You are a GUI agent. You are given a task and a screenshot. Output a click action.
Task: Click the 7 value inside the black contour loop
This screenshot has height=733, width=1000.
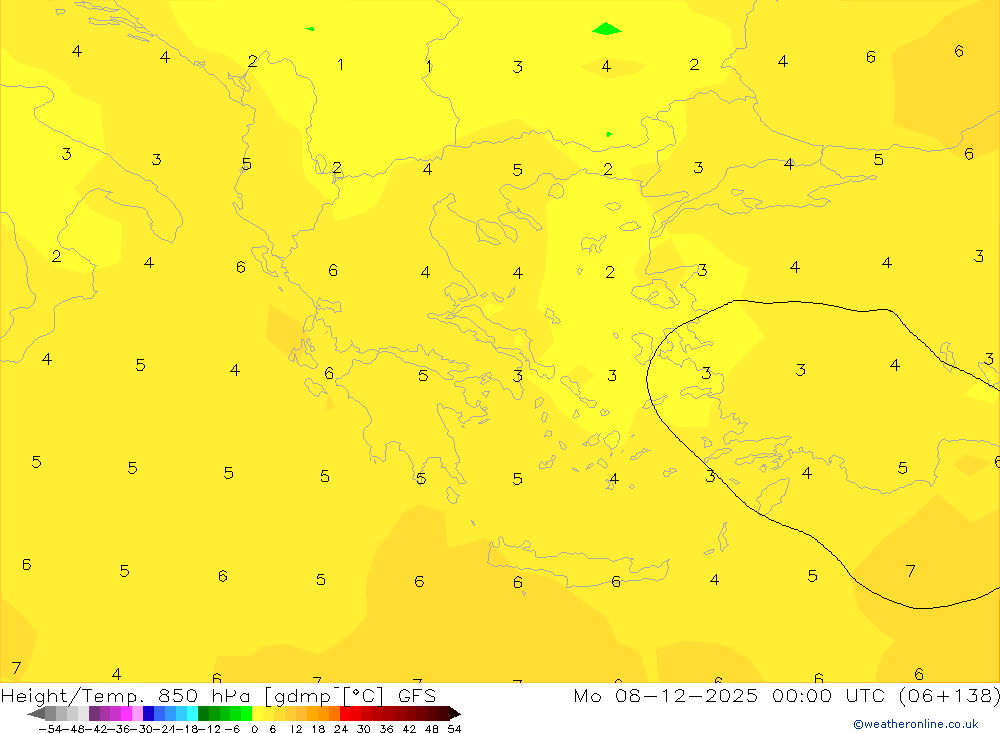point(910,570)
